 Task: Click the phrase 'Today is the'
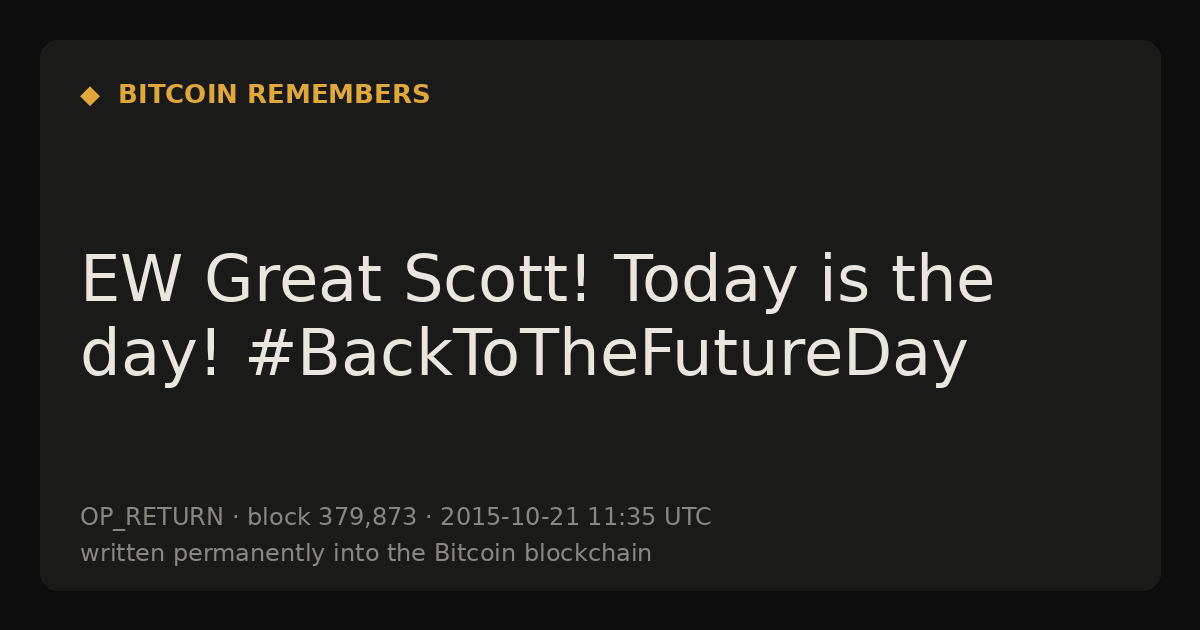click(x=804, y=281)
